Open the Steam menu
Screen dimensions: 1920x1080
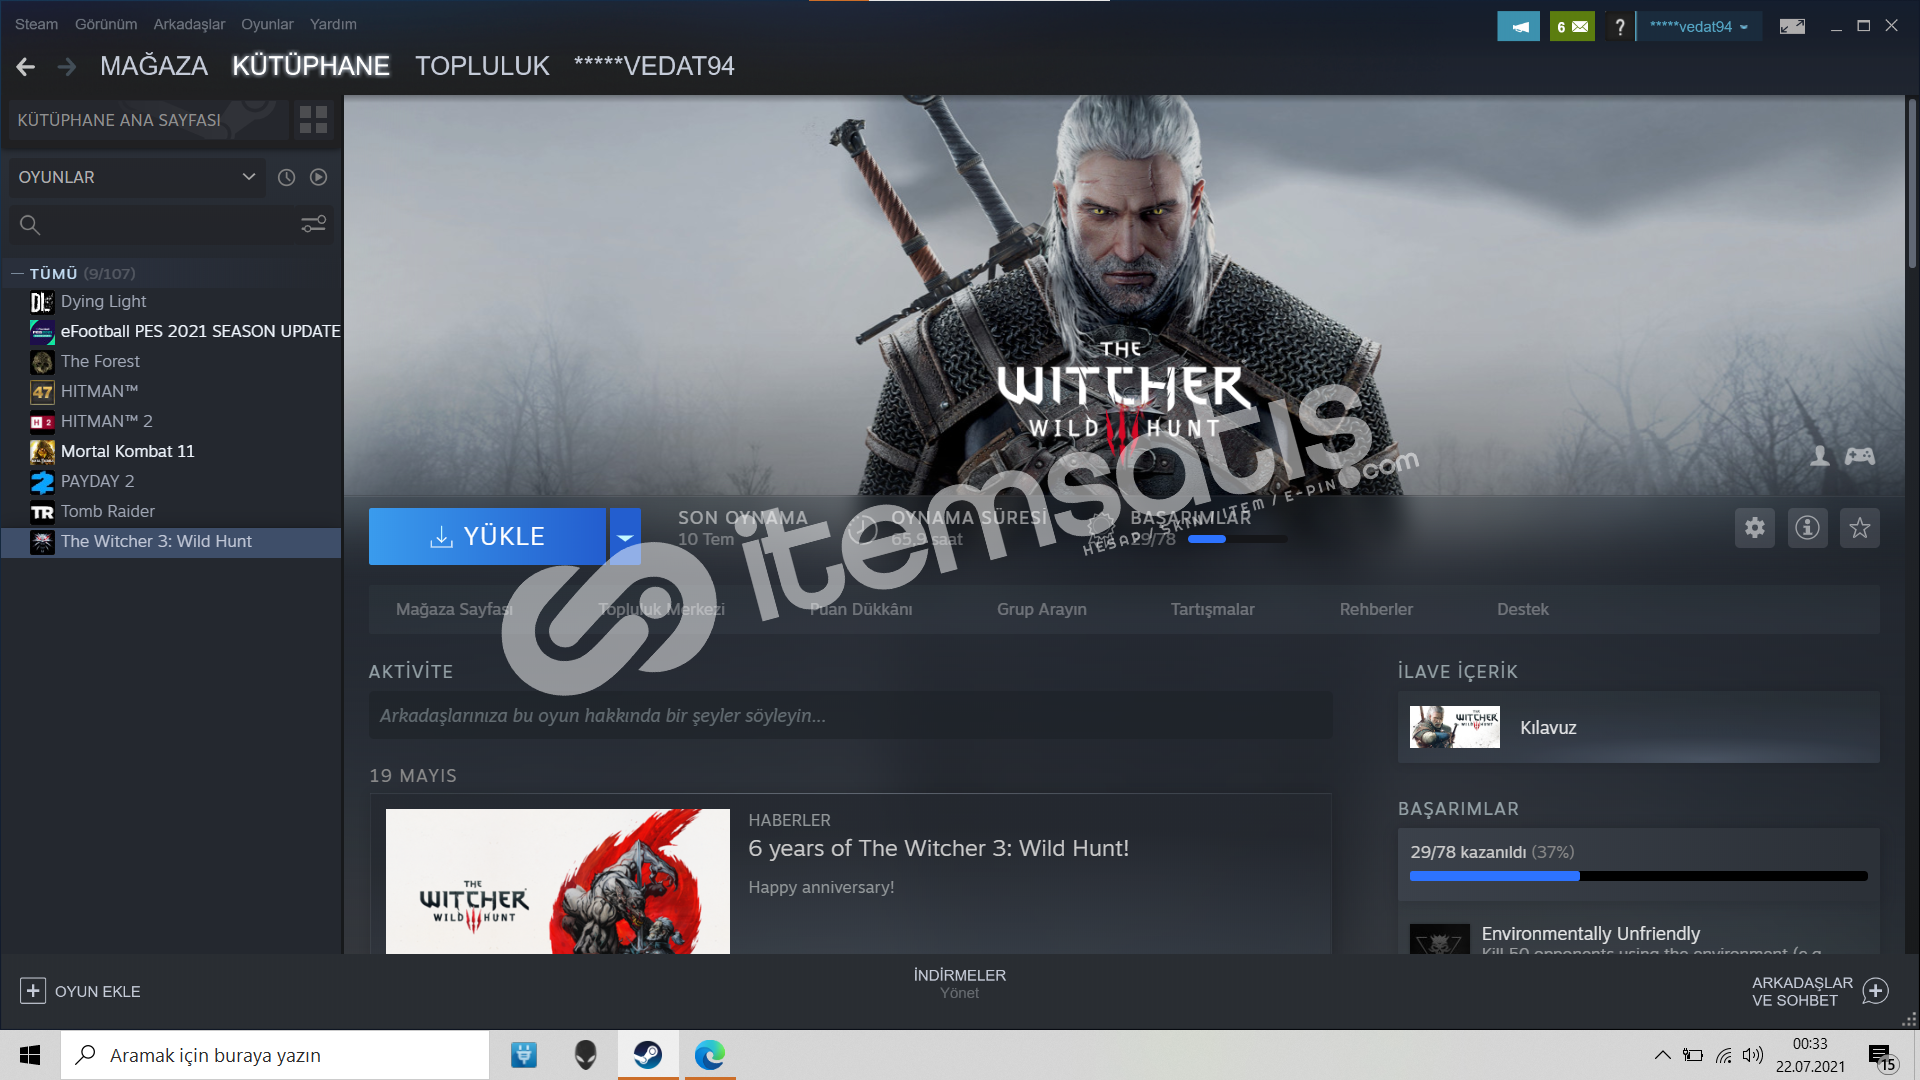coord(36,24)
